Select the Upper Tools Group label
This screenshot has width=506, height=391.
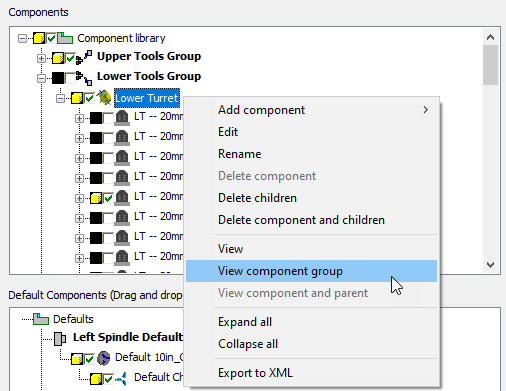149,56
